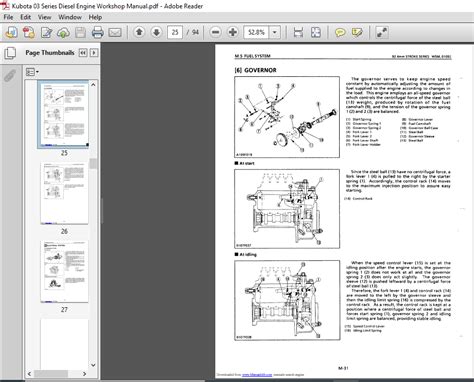Open the View menu

44,17
